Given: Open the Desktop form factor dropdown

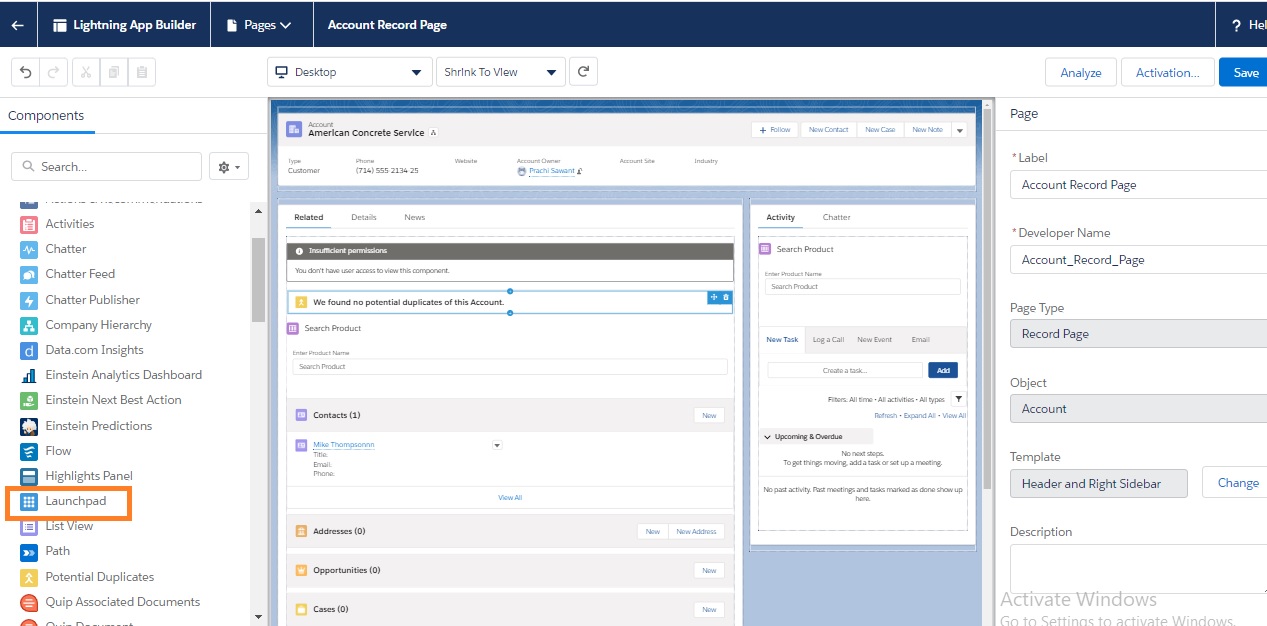Looking at the screenshot, I should pyautogui.click(x=349, y=72).
